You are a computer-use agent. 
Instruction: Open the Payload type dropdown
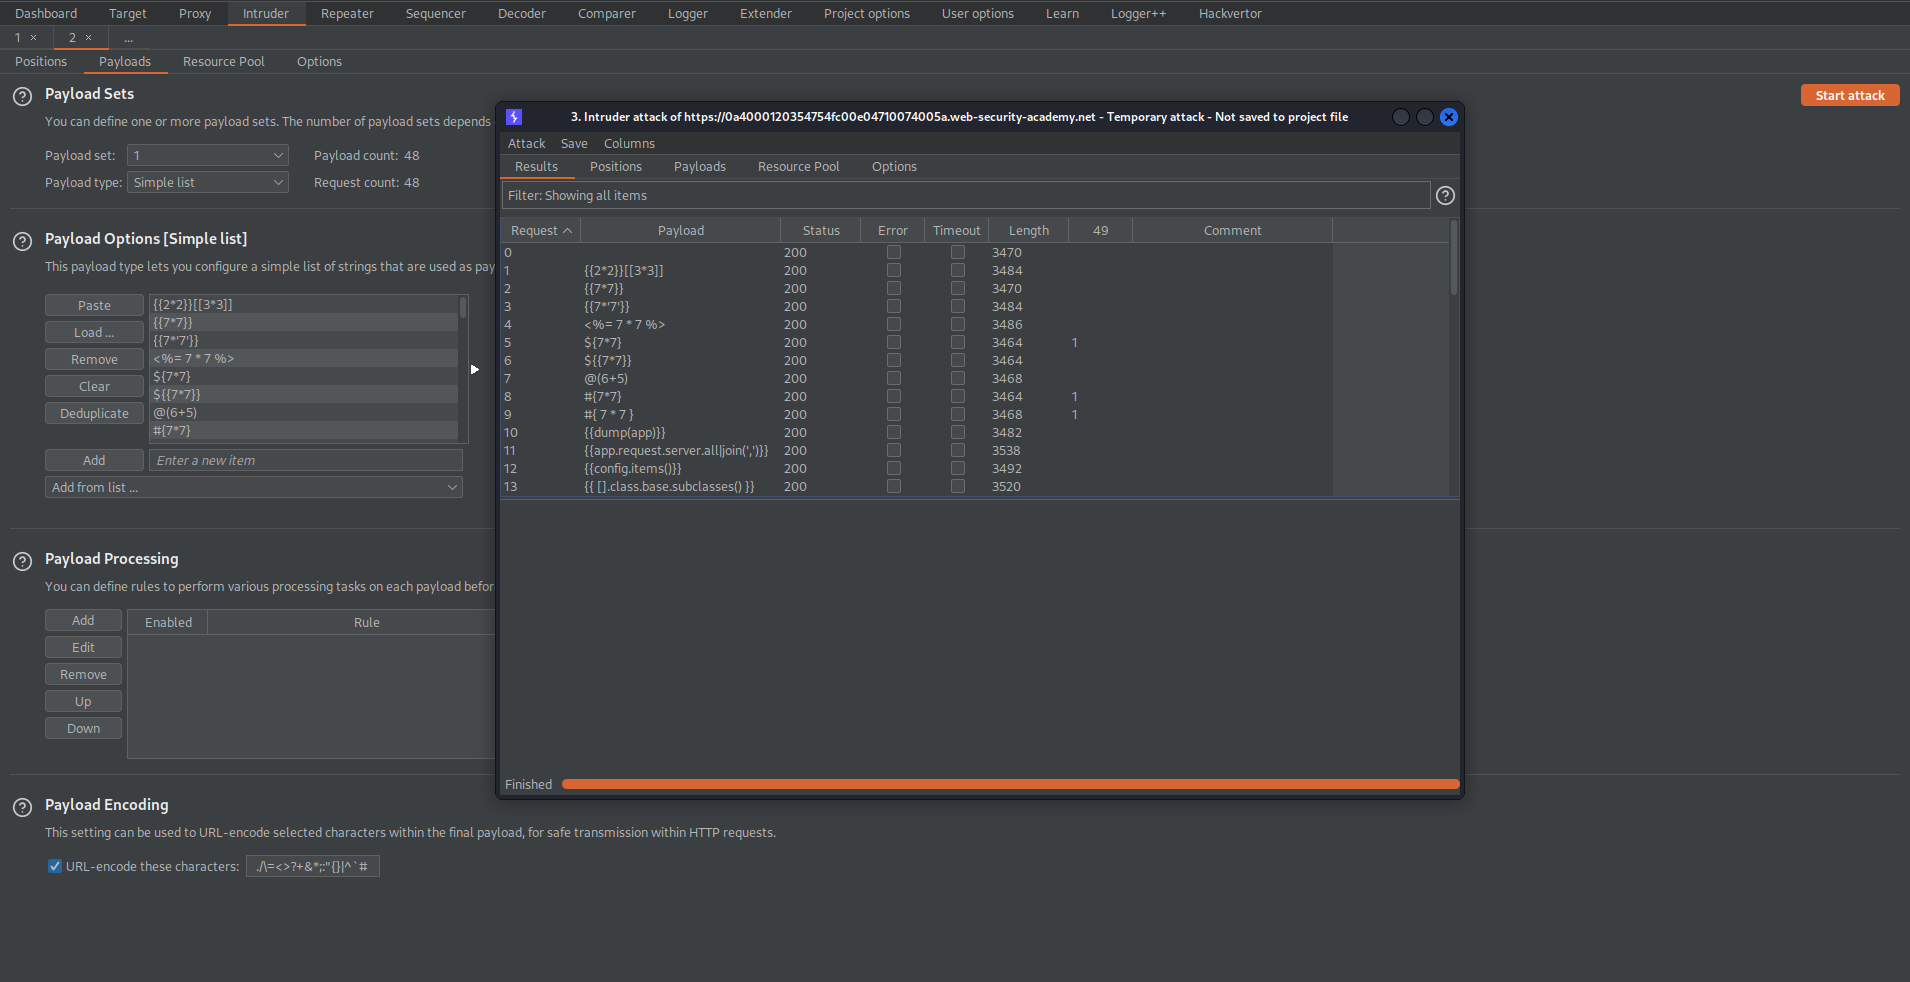click(x=208, y=182)
